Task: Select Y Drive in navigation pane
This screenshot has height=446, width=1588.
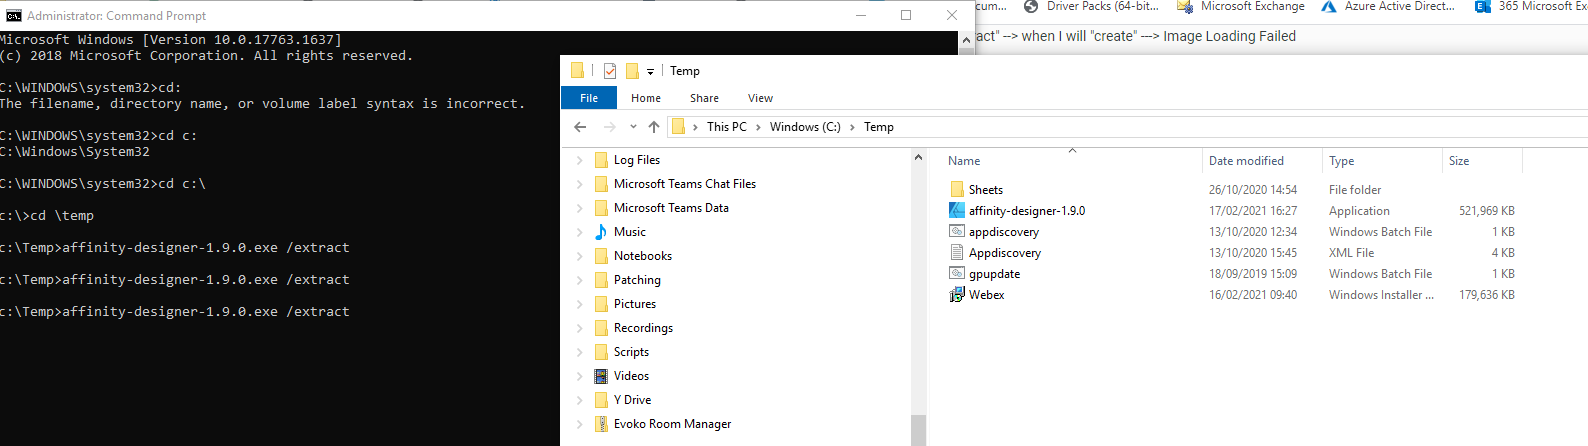Action: point(632,400)
